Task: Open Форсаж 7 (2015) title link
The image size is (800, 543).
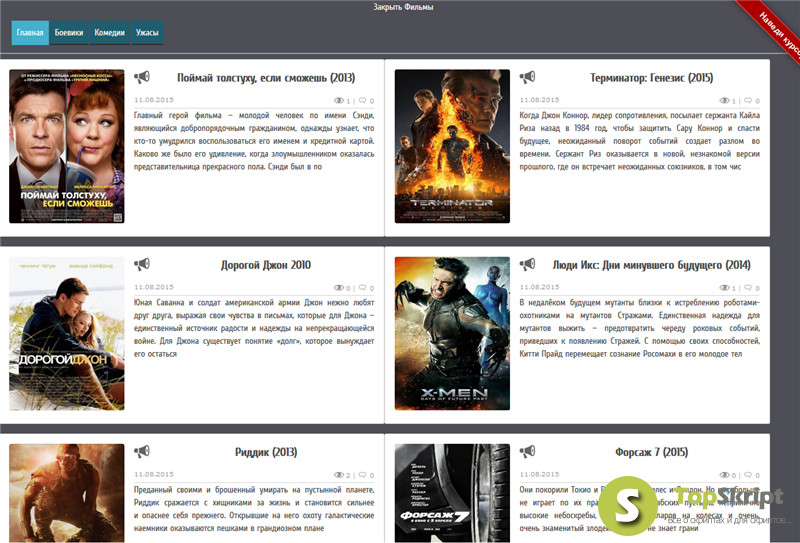Action: [652, 452]
